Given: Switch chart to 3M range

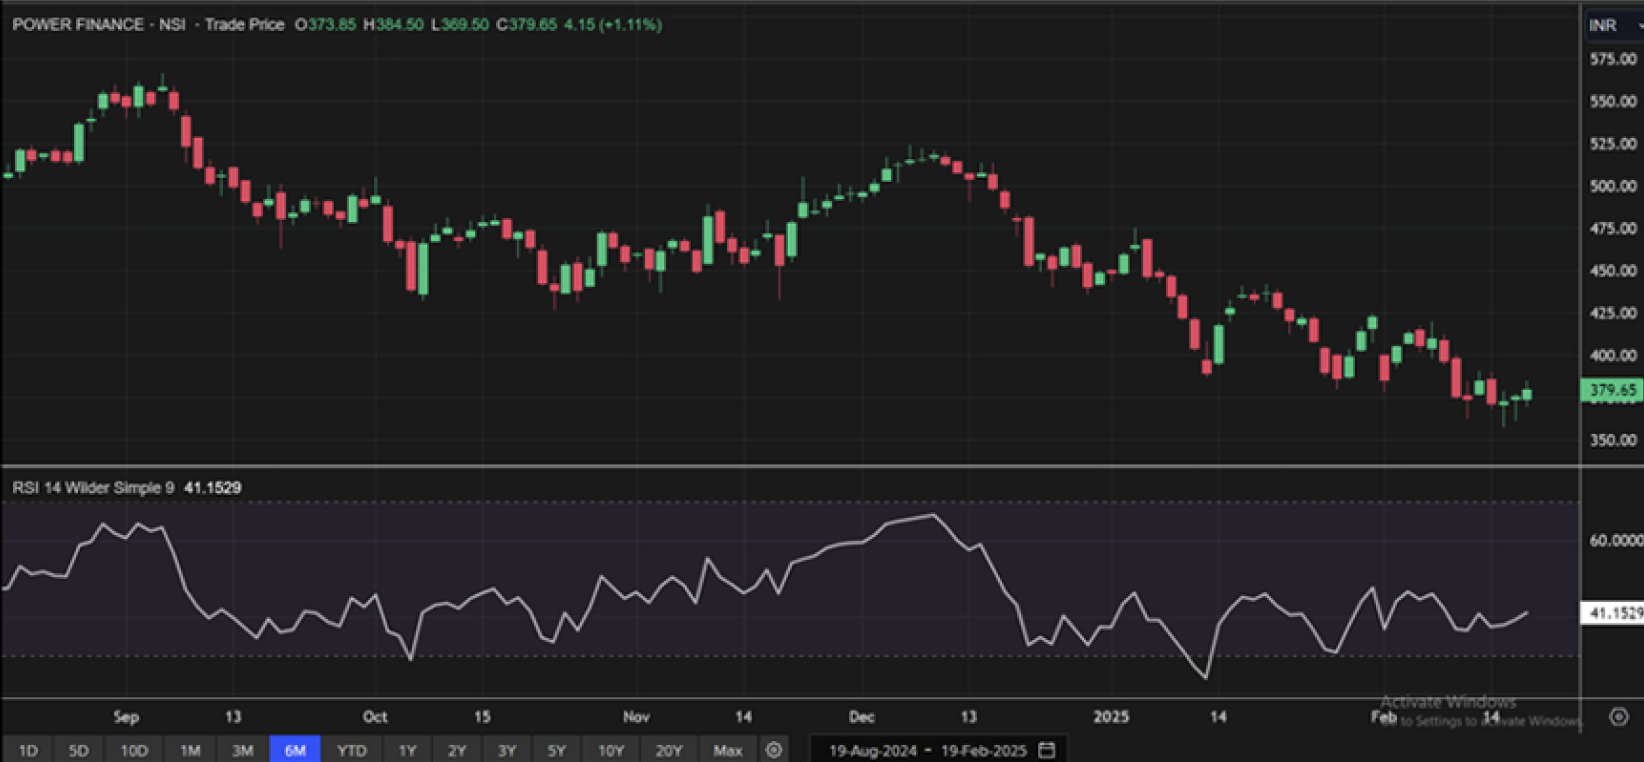Looking at the screenshot, I should [x=242, y=750].
